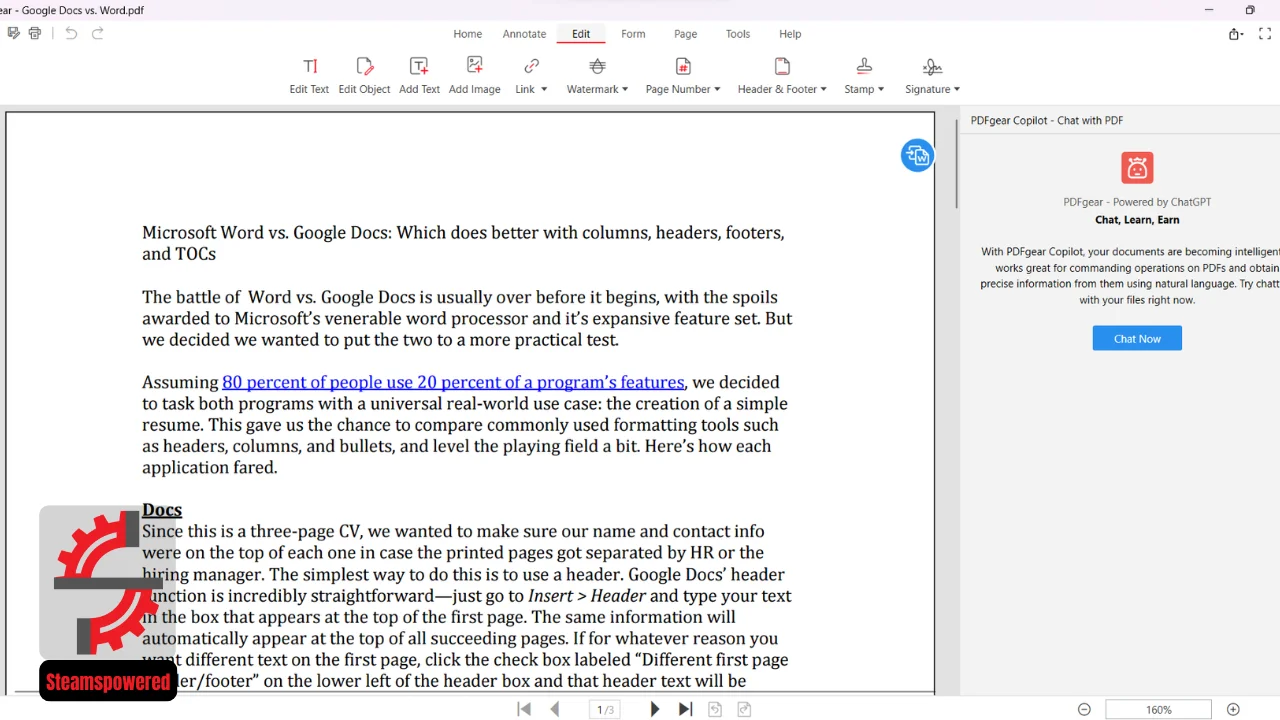Expand the Page Number dropdown arrow
The width and height of the screenshot is (1280, 720).
(x=717, y=89)
